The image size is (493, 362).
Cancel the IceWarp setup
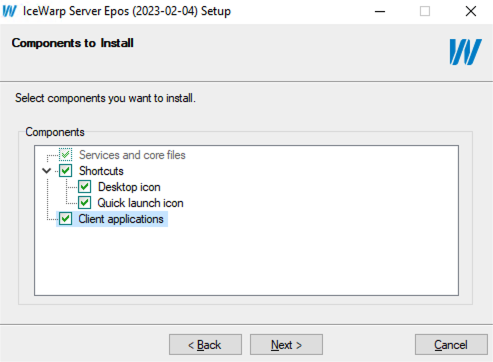451,345
